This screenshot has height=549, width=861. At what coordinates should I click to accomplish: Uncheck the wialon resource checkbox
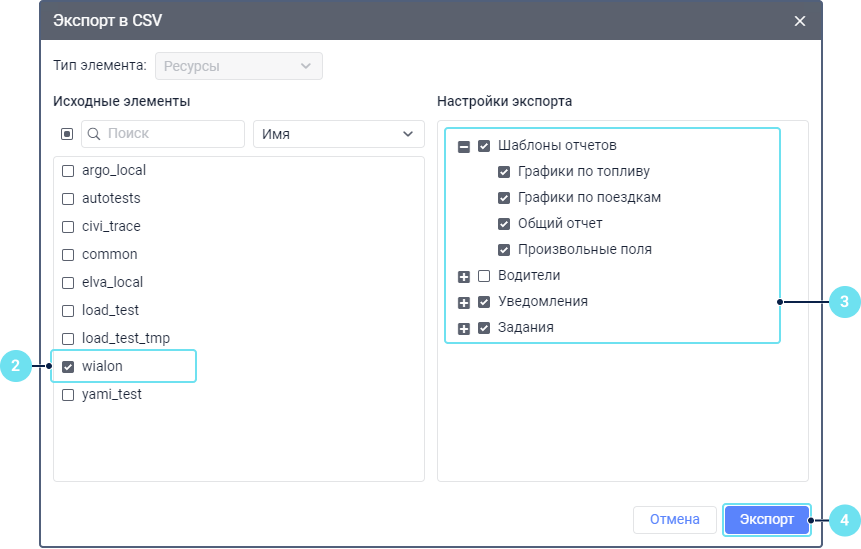pos(68,367)
